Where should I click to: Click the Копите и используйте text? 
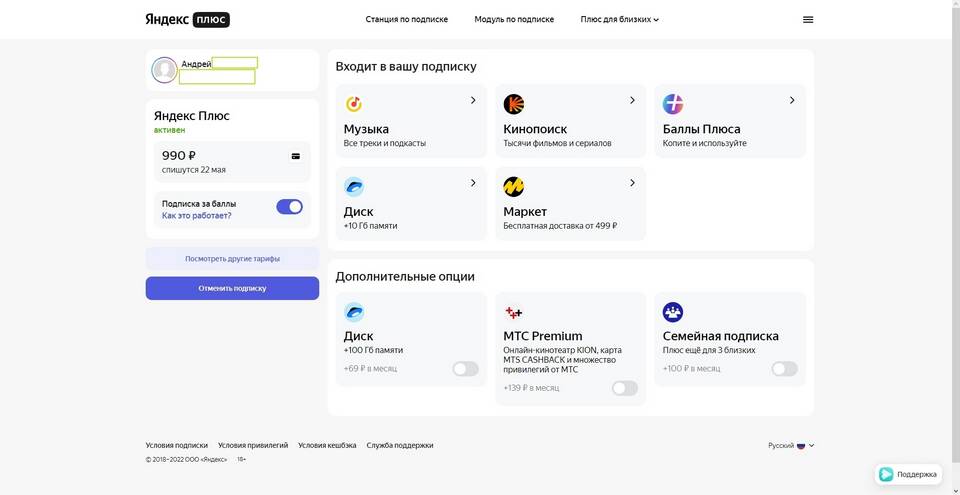(x=705, y=143)
